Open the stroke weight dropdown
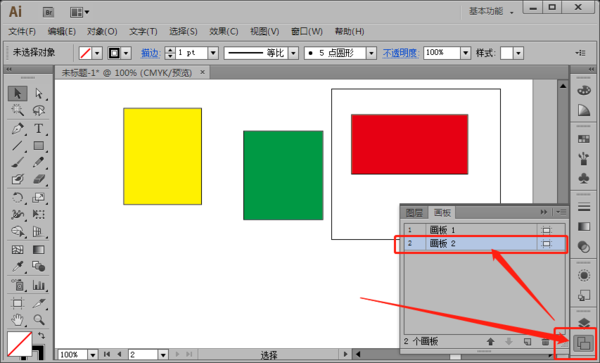The width and height of the screenshot is (600, 363). click(x=213, y=53)
